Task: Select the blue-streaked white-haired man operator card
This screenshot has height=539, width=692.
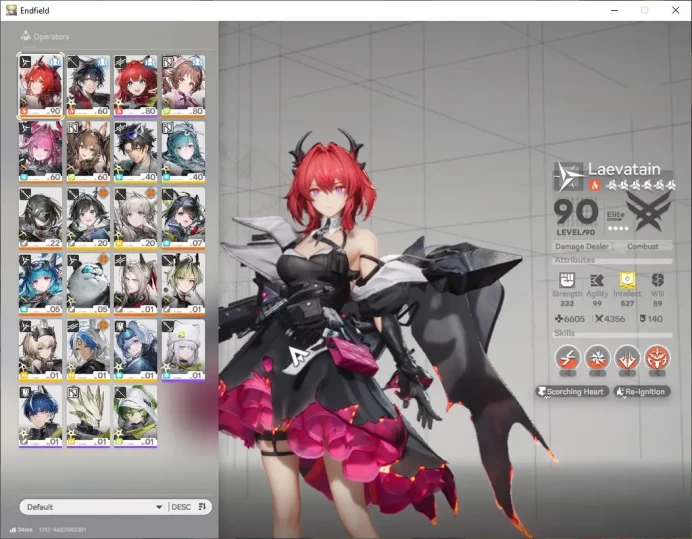Action: pos(88,350)
